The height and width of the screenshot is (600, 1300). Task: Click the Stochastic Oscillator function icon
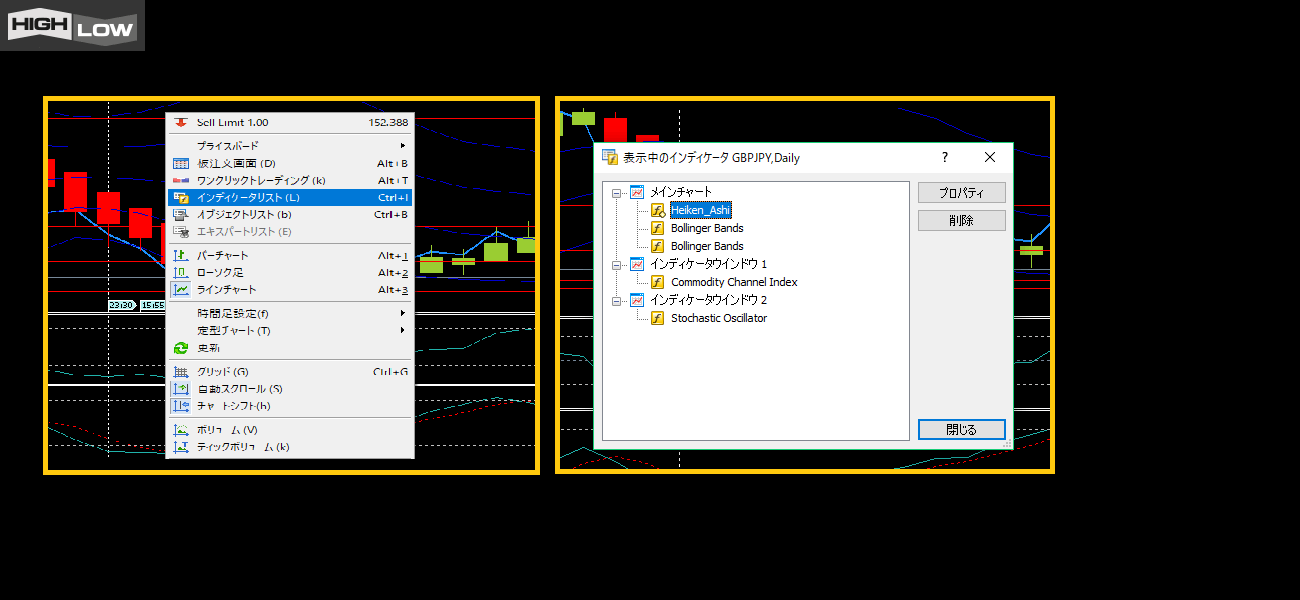click(657, 318)
